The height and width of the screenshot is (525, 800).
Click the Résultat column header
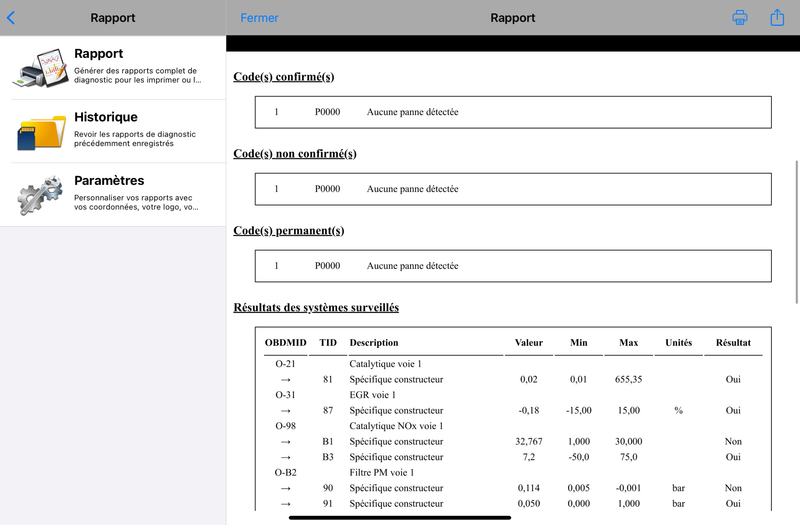tap(733, 343)
